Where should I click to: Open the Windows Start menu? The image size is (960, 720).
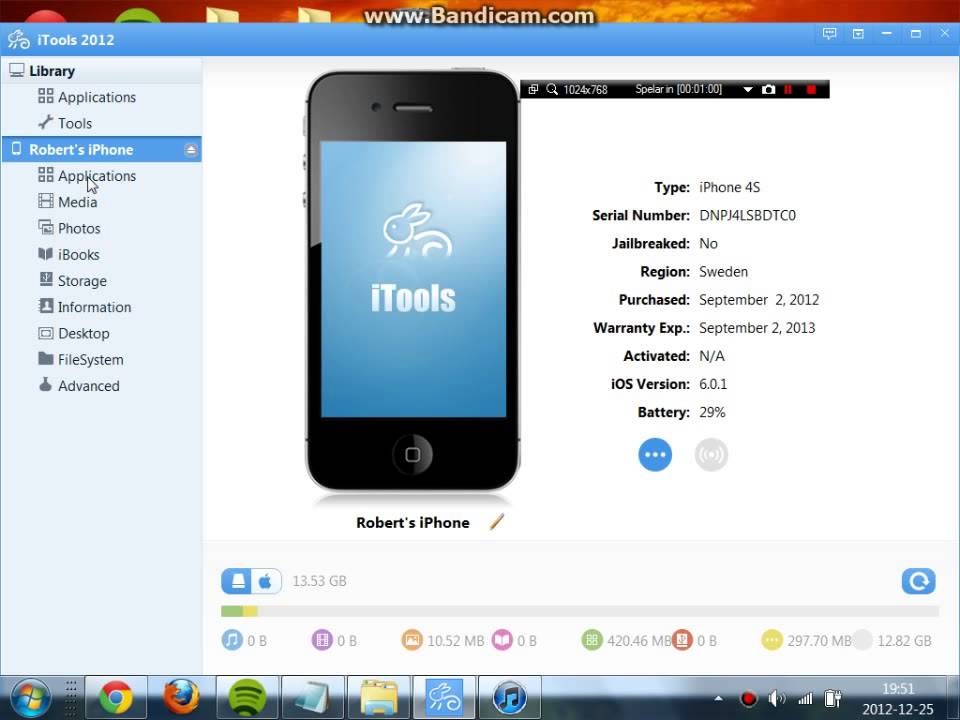point(31,699)
